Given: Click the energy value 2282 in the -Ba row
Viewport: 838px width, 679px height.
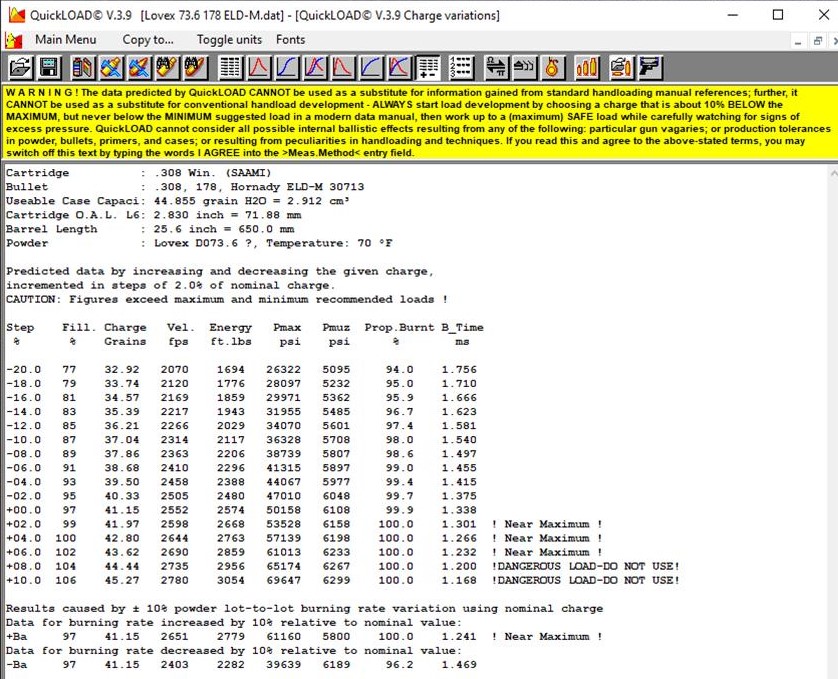Looking at the screenshot, I should point(231,665).
